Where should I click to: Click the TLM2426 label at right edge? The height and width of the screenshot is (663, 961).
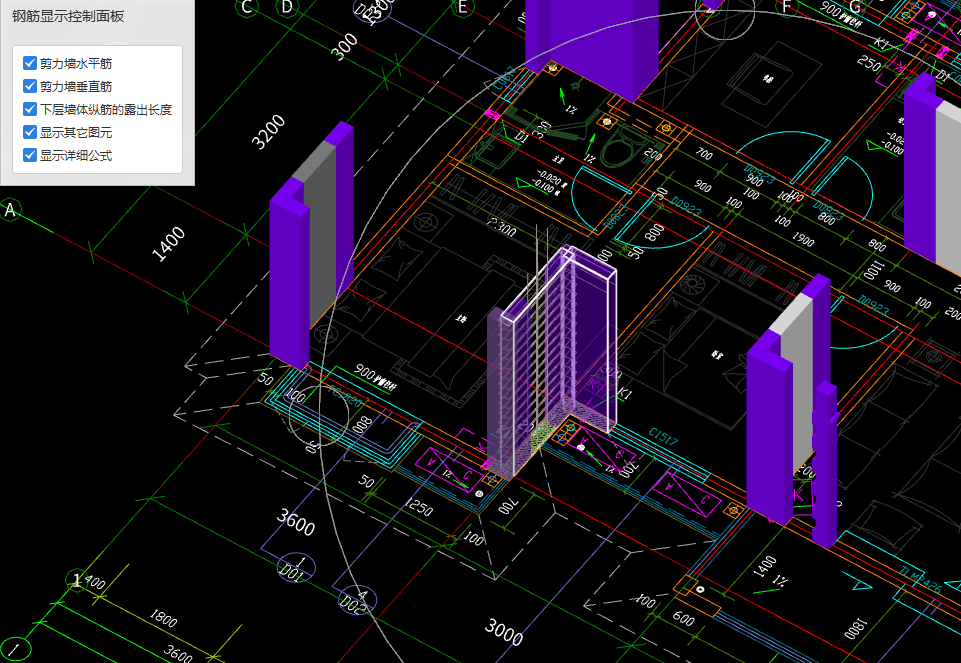coord(920,580)
